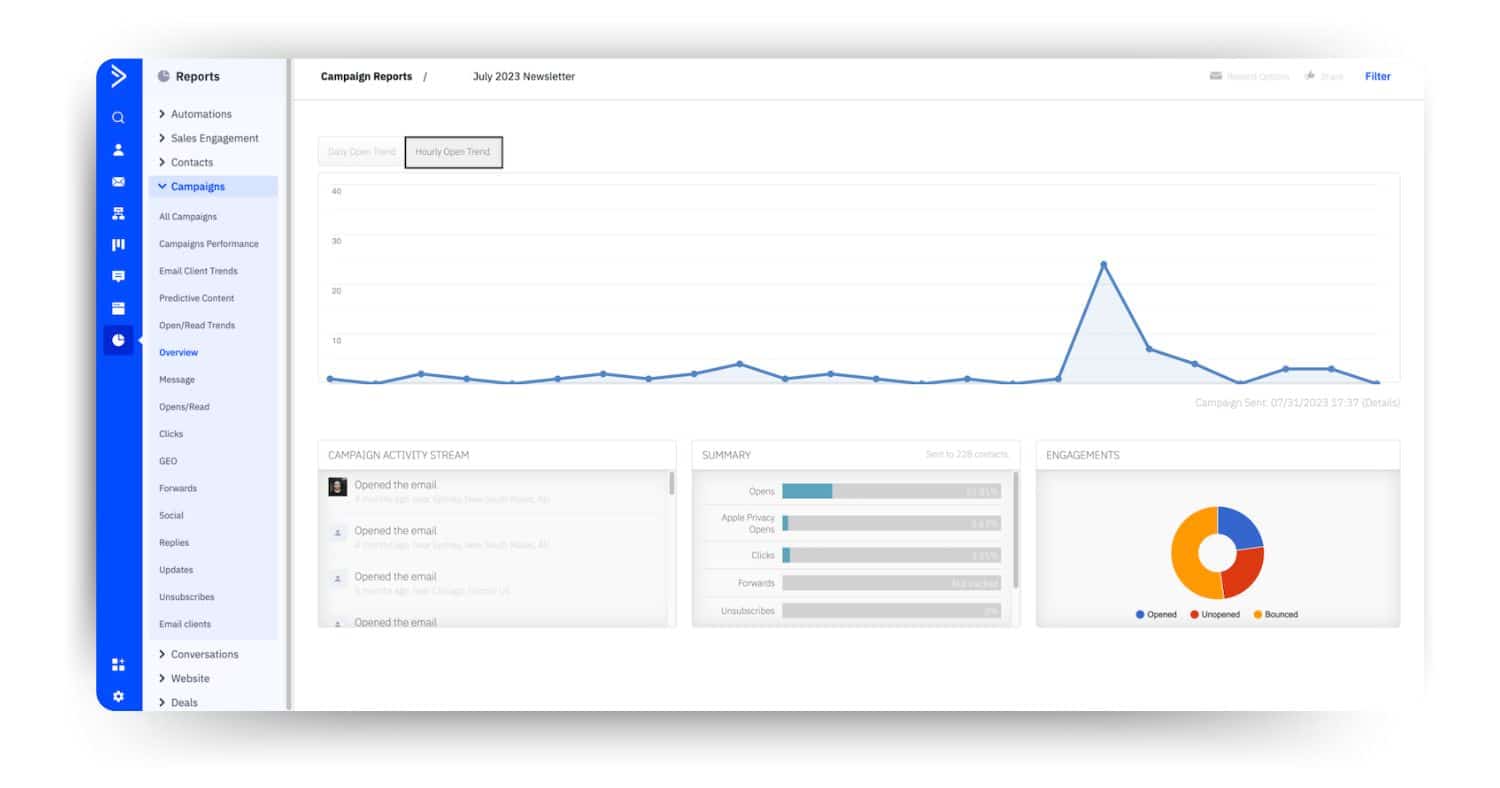Click the orange Bounced legend swatch

pos(1257,614)
